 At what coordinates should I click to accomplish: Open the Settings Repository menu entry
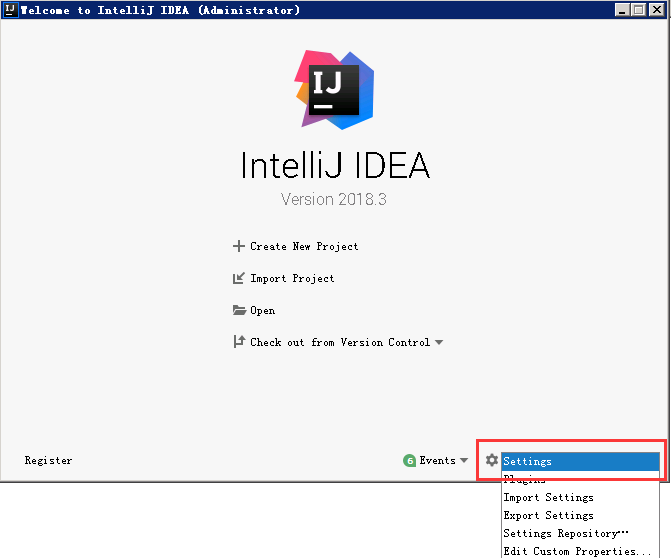pyautogui.click(x=580, y=533)
